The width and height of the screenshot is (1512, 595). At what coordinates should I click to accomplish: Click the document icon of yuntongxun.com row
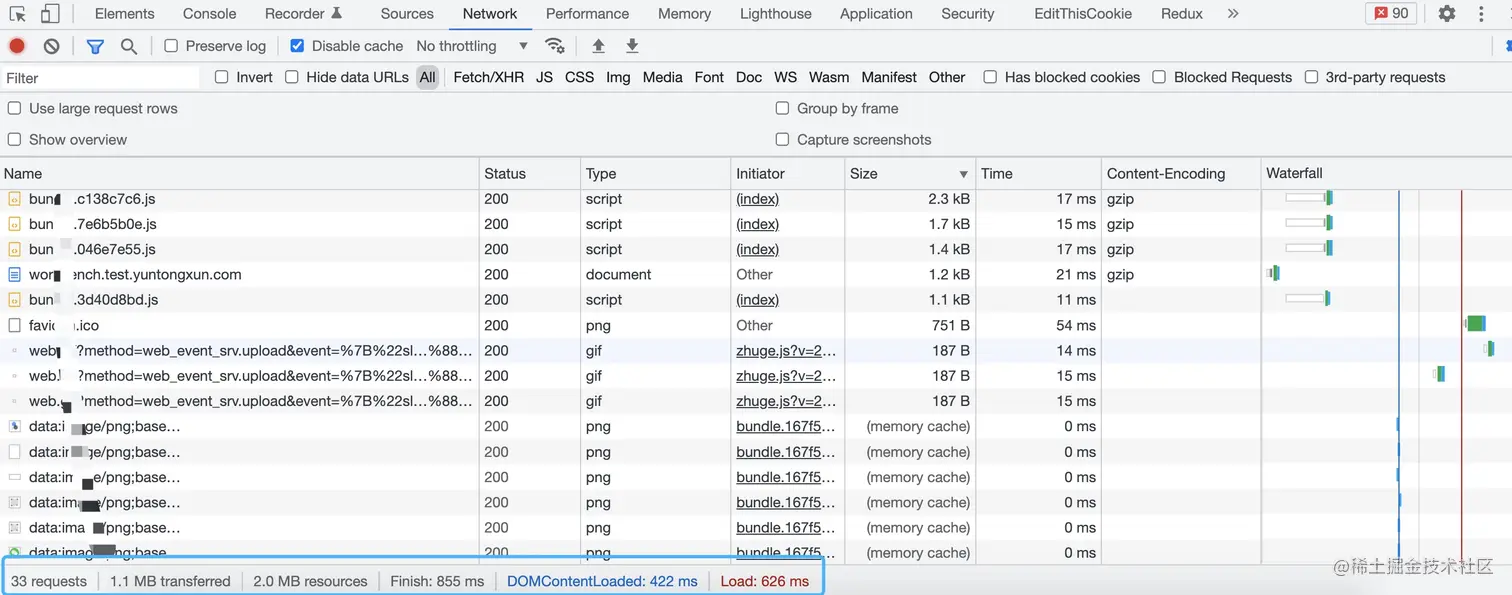(14, 274)
